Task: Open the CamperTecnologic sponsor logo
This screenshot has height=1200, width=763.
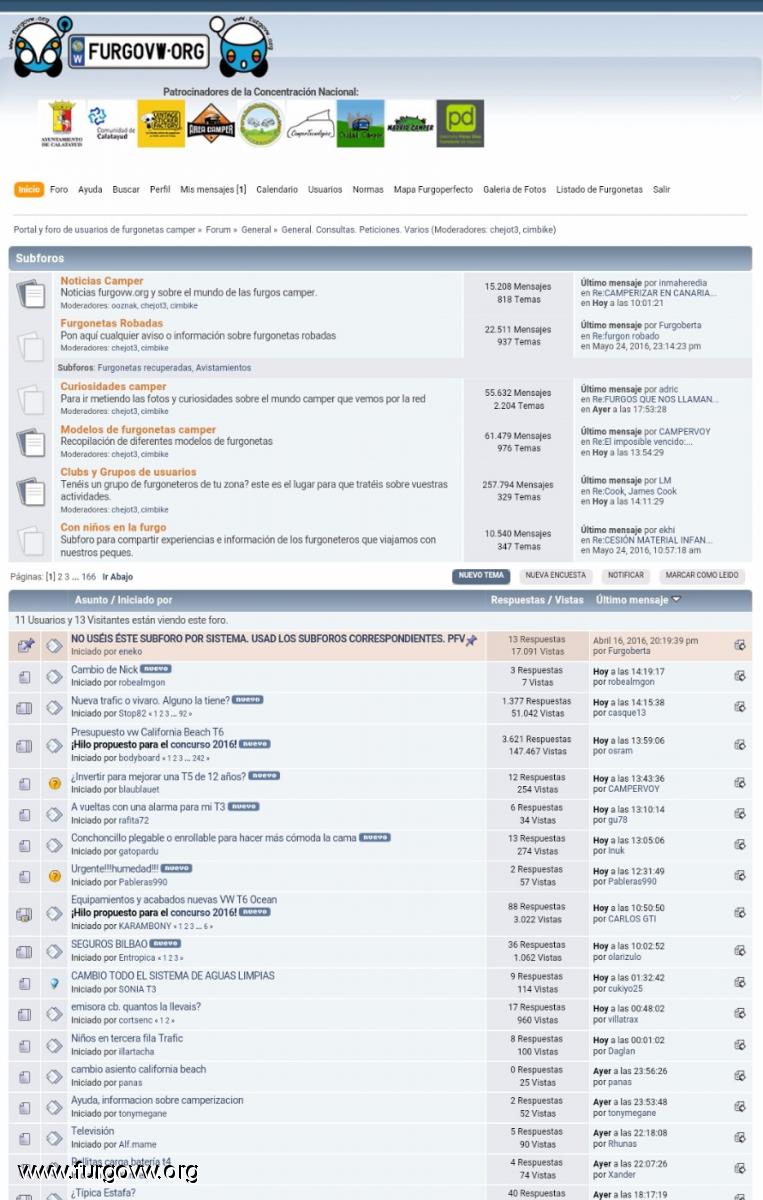Action: pos(311,124)
